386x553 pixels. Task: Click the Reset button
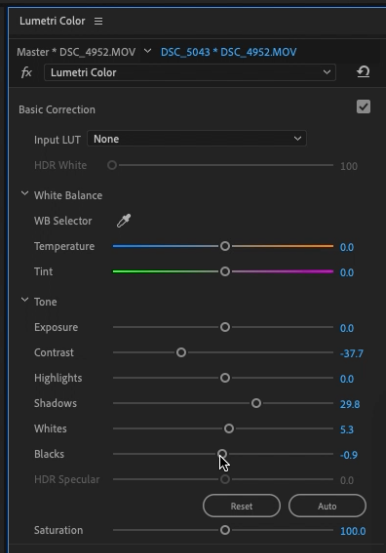point(242,506)
